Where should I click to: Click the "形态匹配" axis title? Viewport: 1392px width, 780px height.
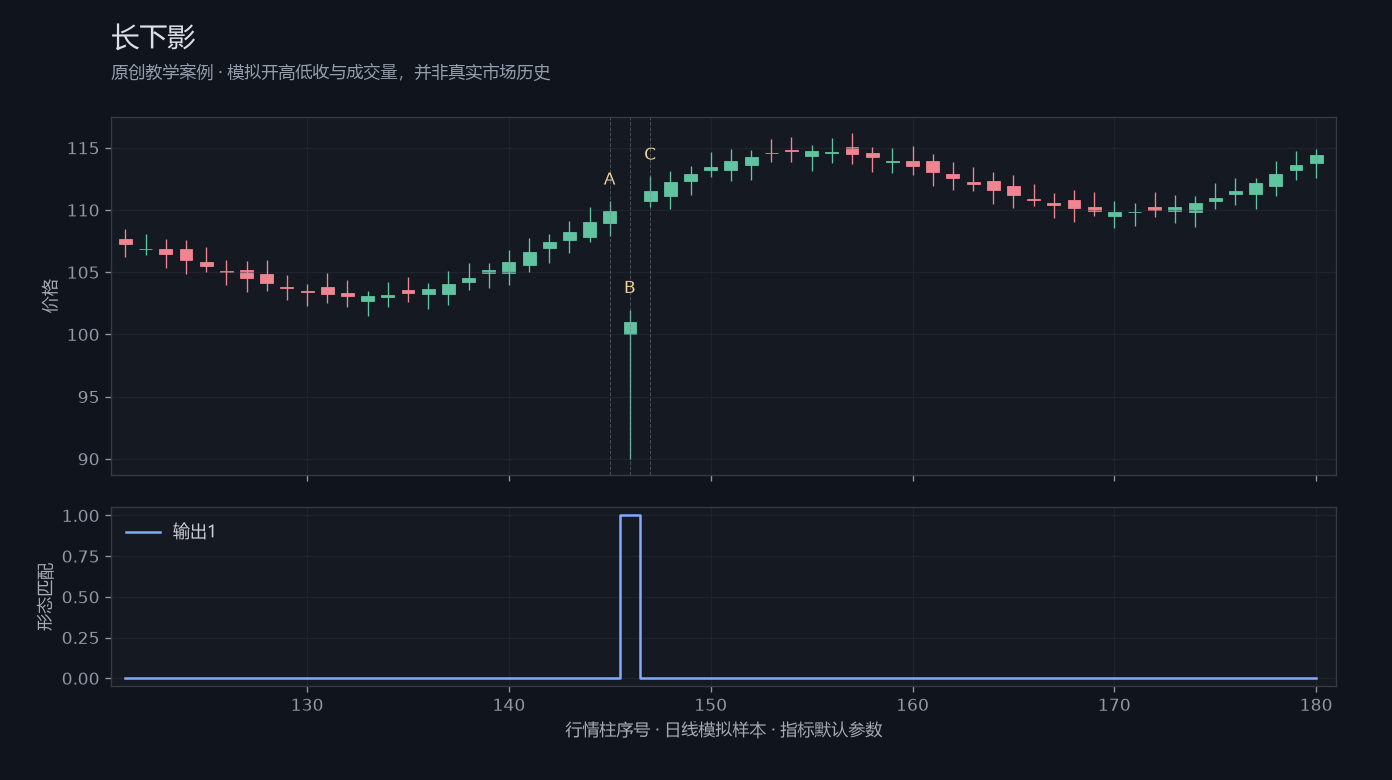coord(46,597)
